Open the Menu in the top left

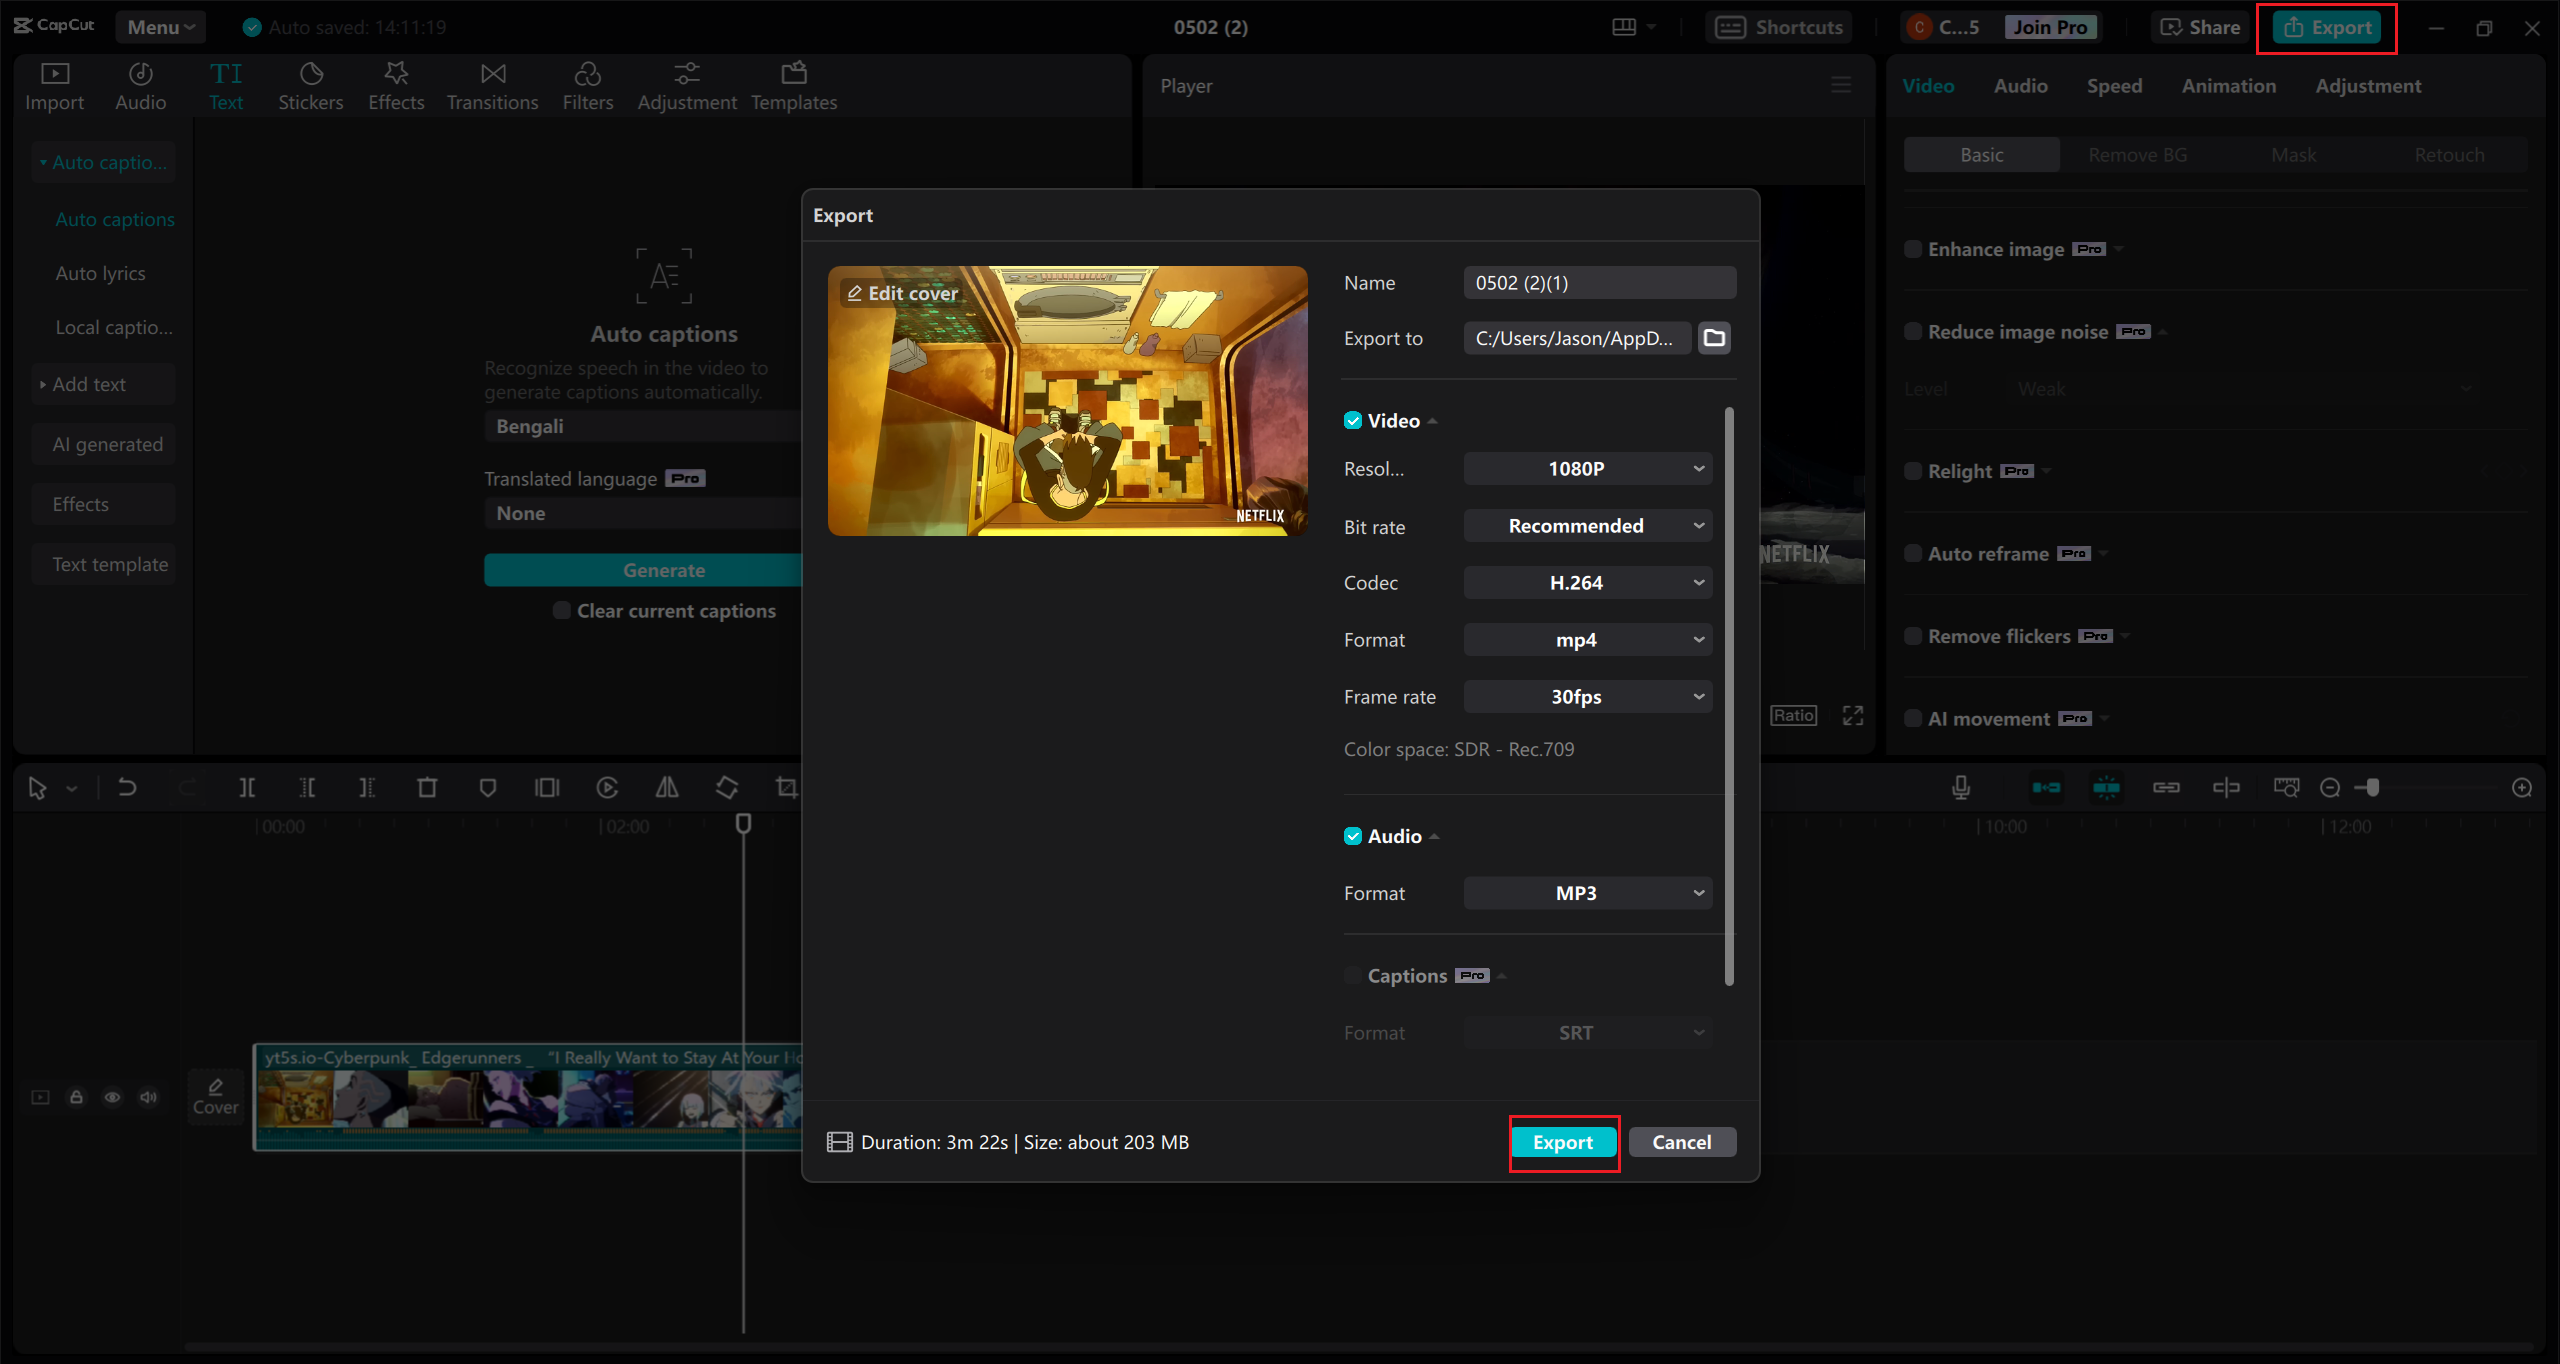pos(160,26)
